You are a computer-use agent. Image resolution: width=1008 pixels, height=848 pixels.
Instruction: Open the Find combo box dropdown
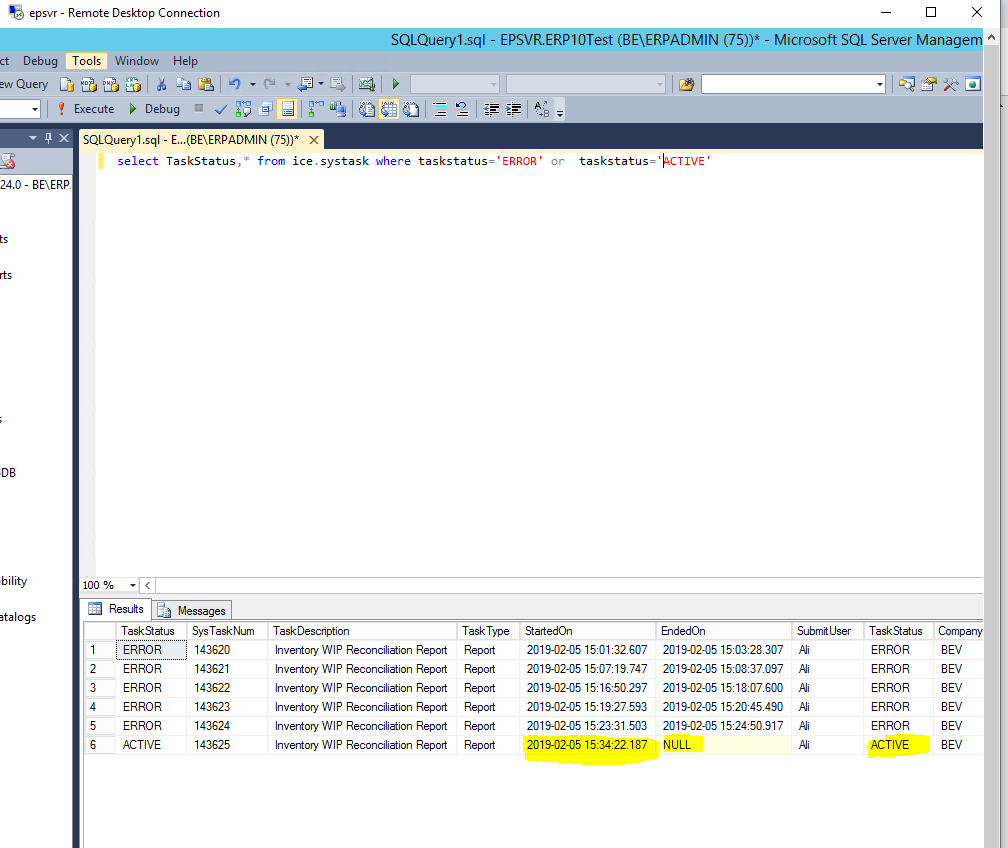tap(879, 84)
